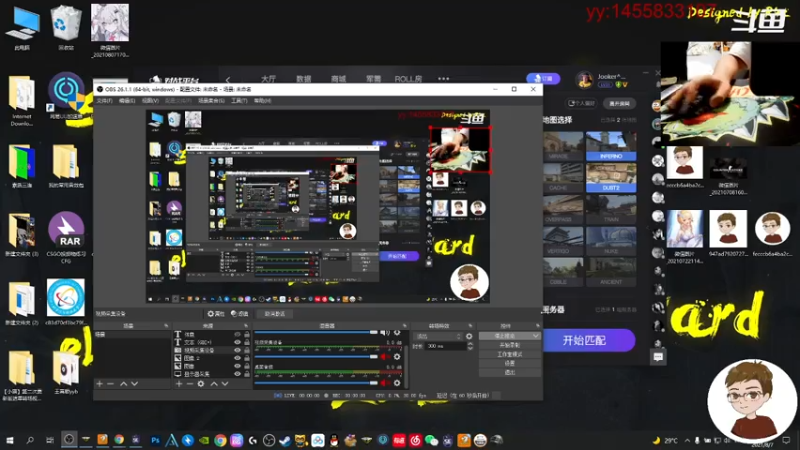This screenshot has width=800, height=450.
Task: Move scene down with arrow icon
Action: coord(134,384)
